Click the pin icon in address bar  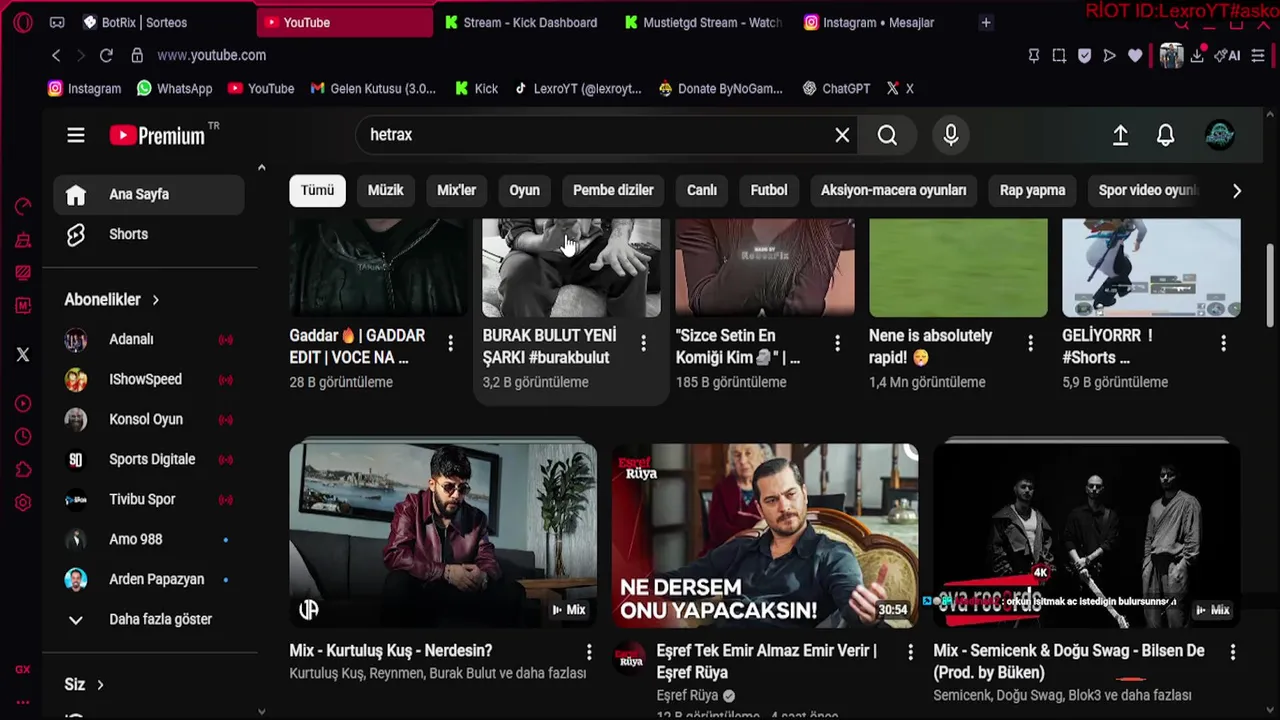point(1034,56)
